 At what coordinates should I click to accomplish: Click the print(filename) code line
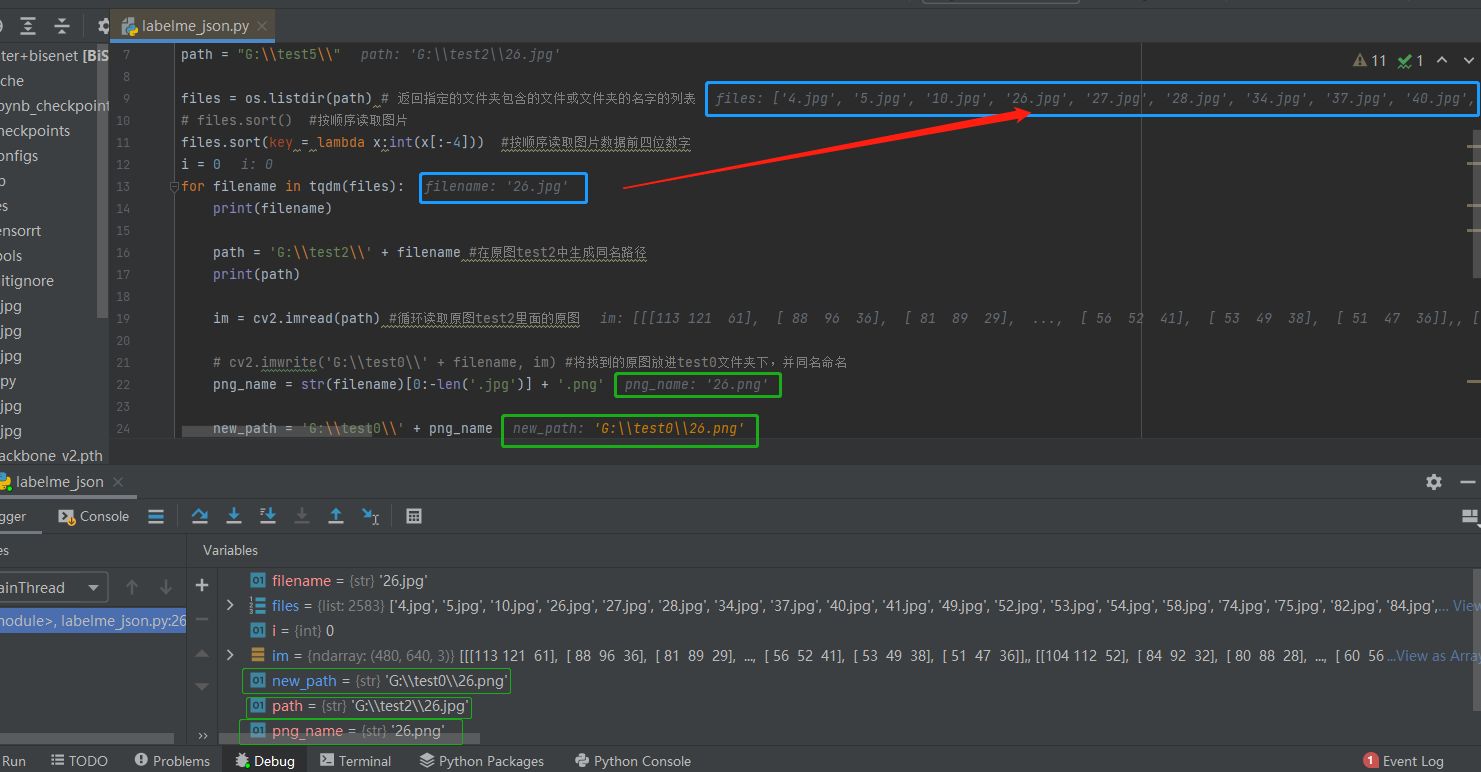[272, 208]
